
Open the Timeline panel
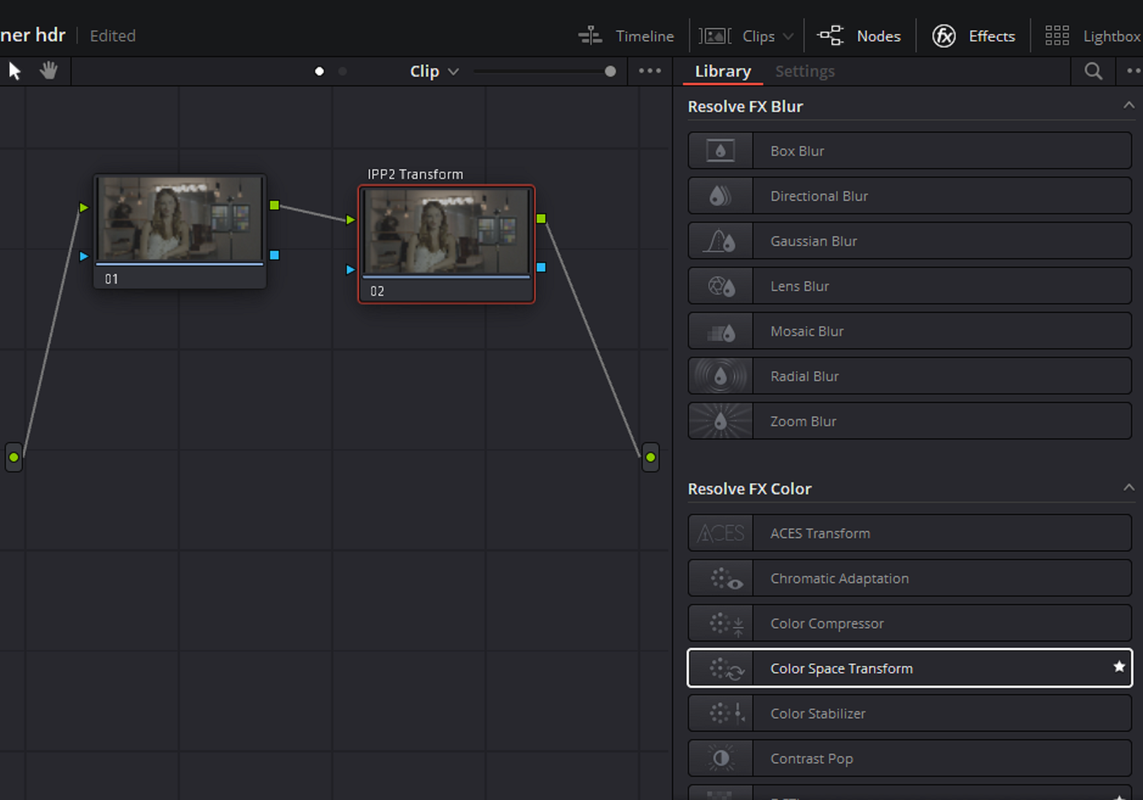(626, 36)
